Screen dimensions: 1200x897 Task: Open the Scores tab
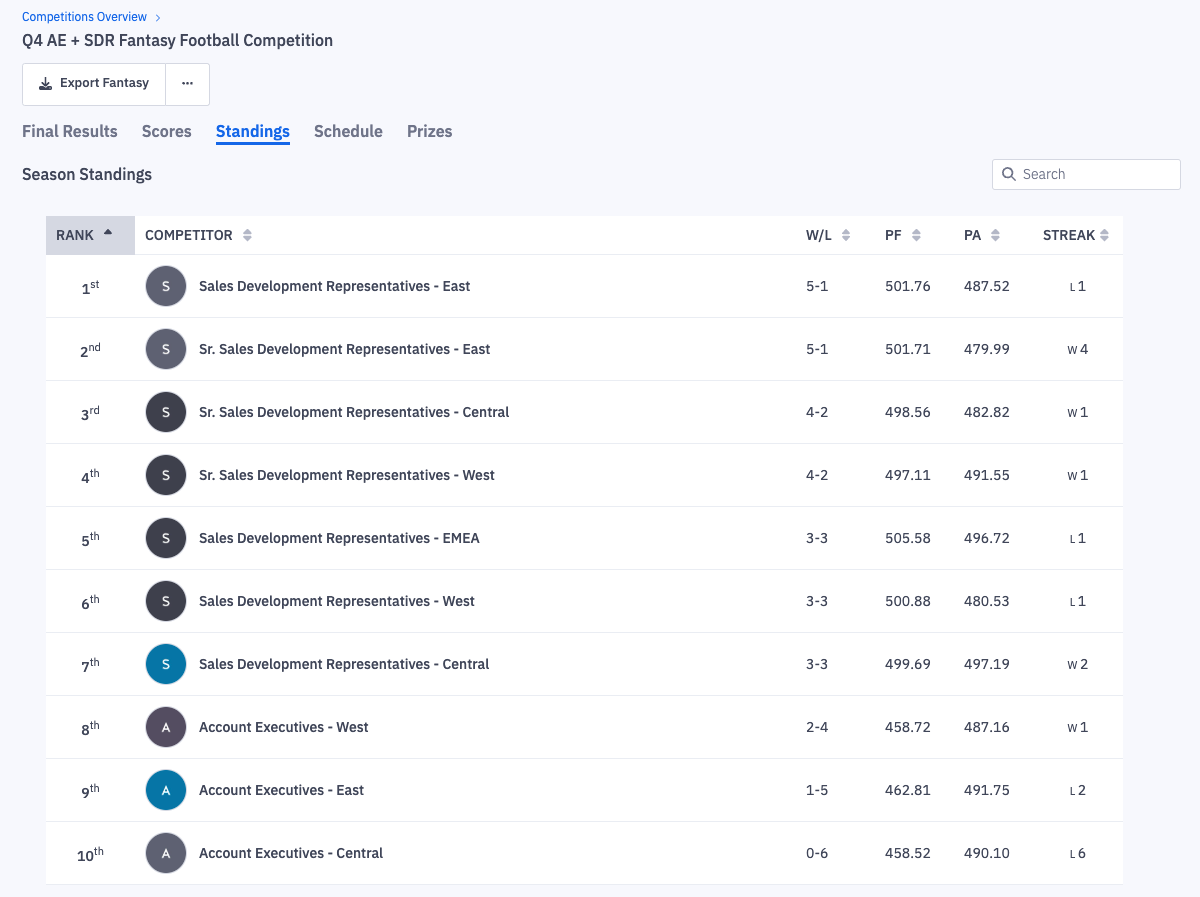(166, 131)
